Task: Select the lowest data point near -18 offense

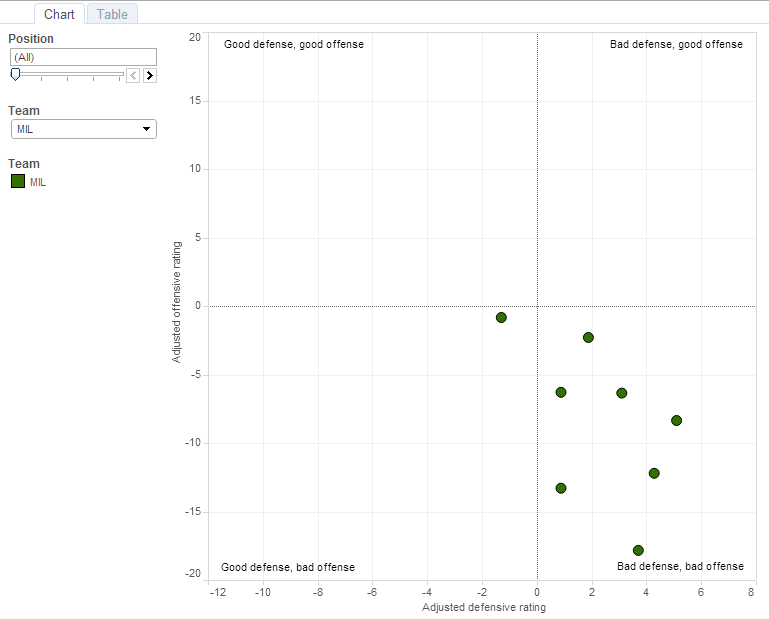Action: tap(638, 550)
